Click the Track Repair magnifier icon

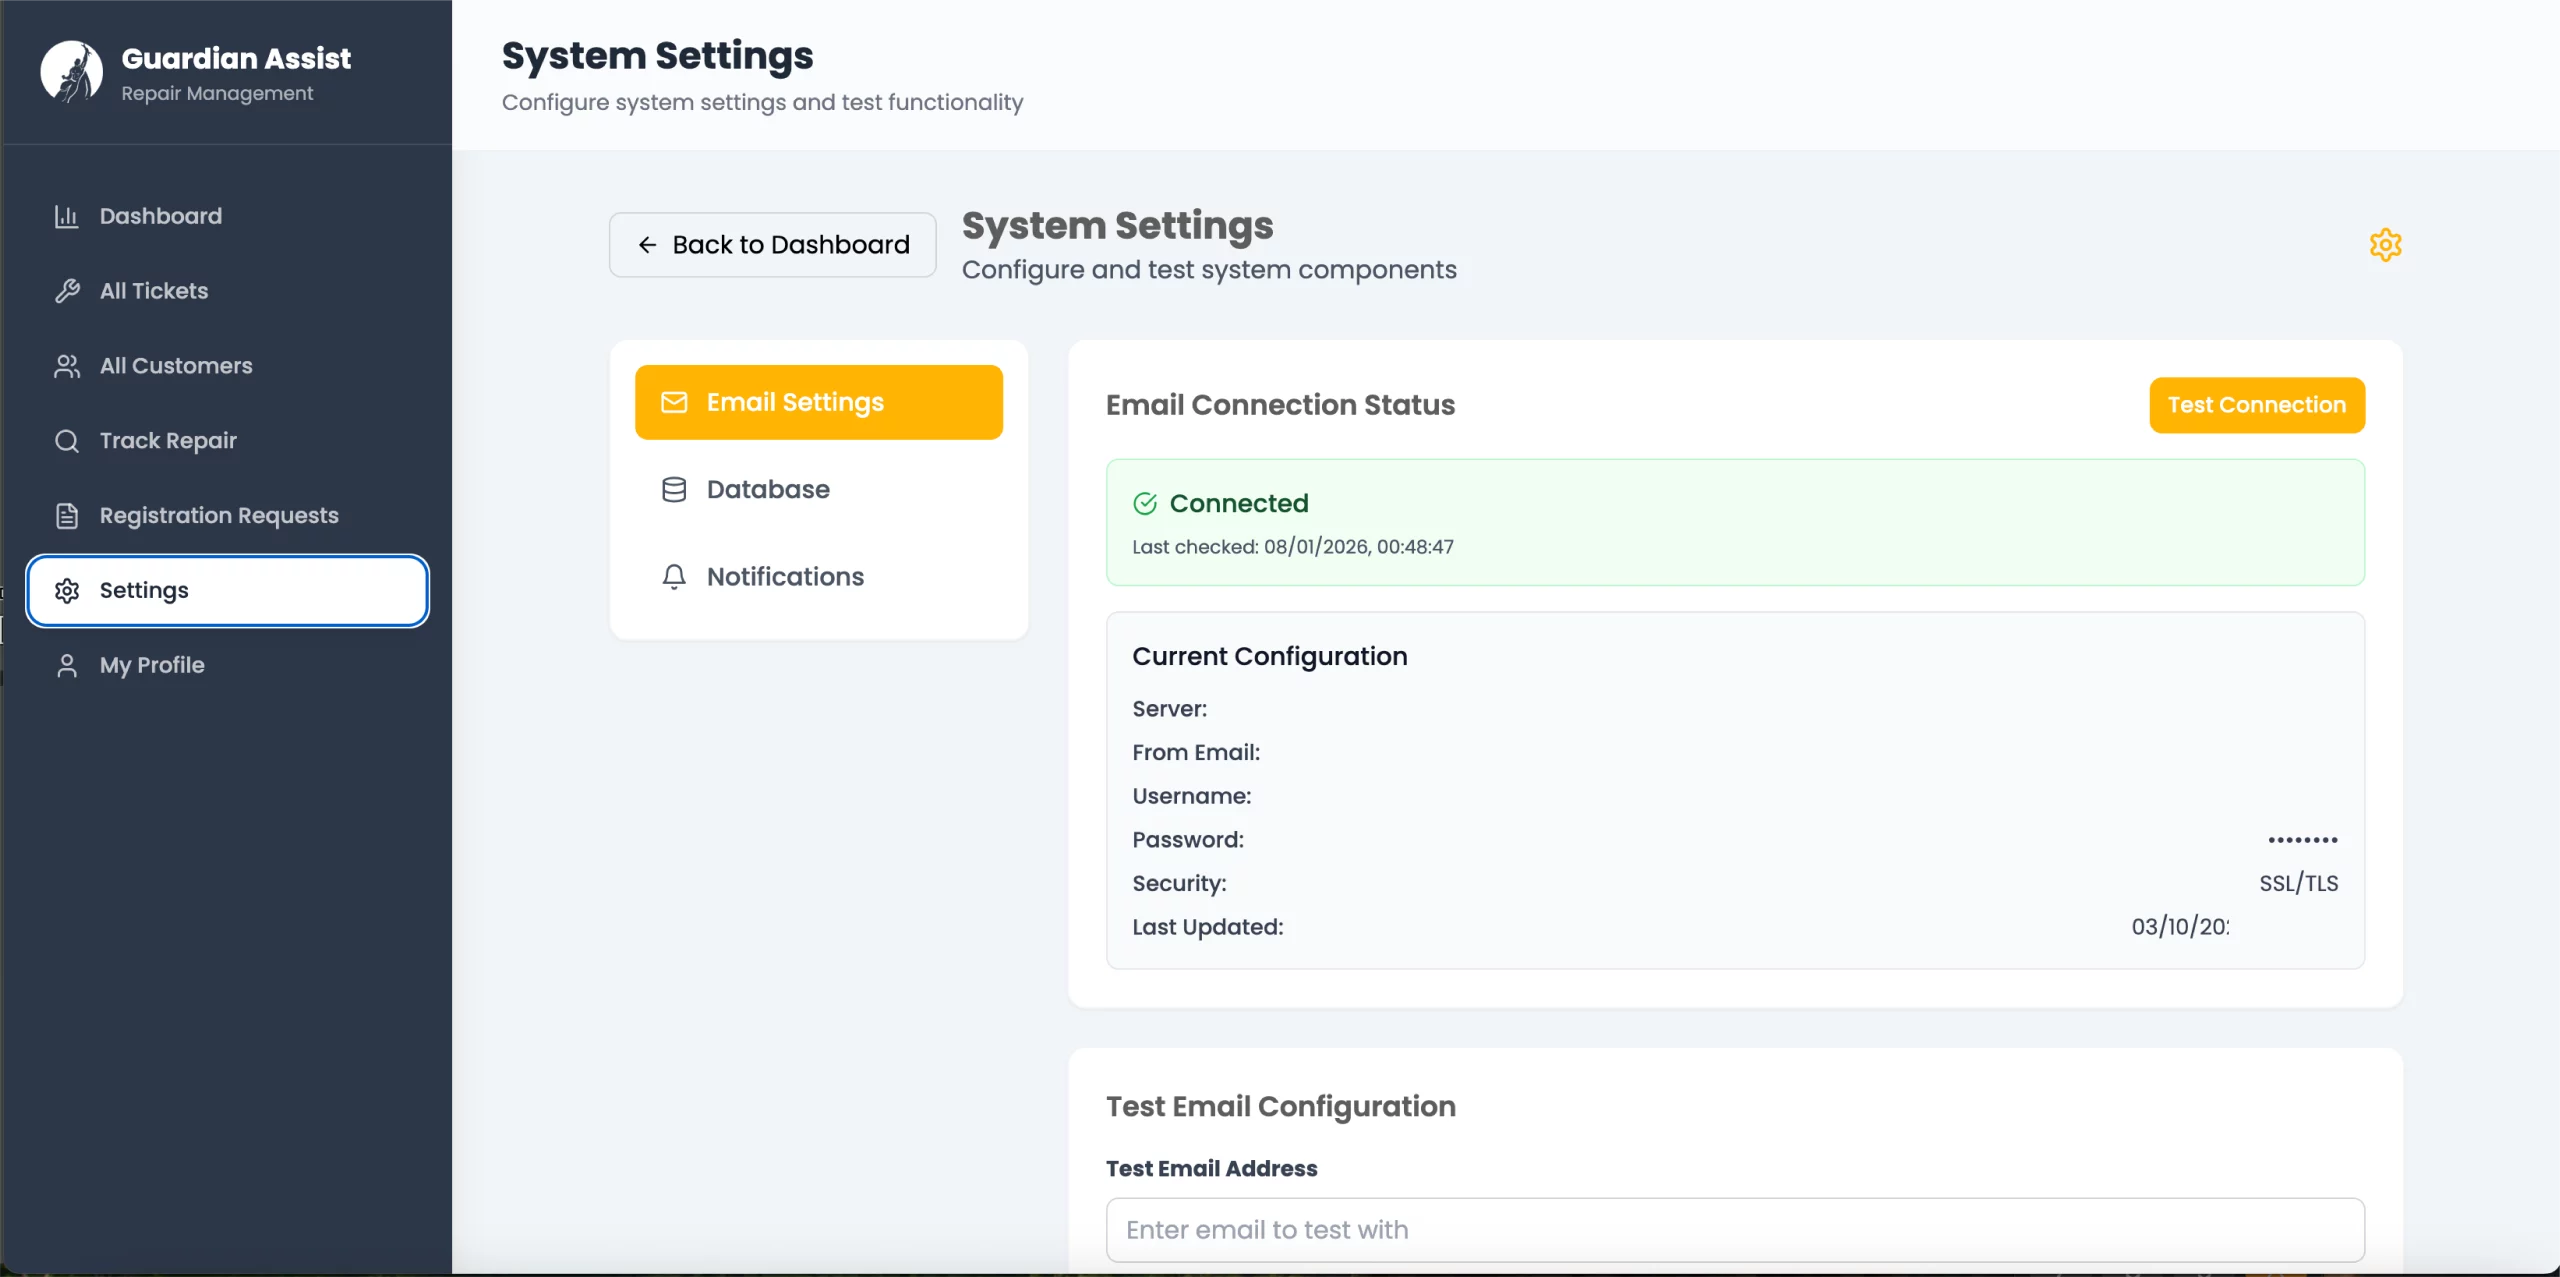(67, 441)
